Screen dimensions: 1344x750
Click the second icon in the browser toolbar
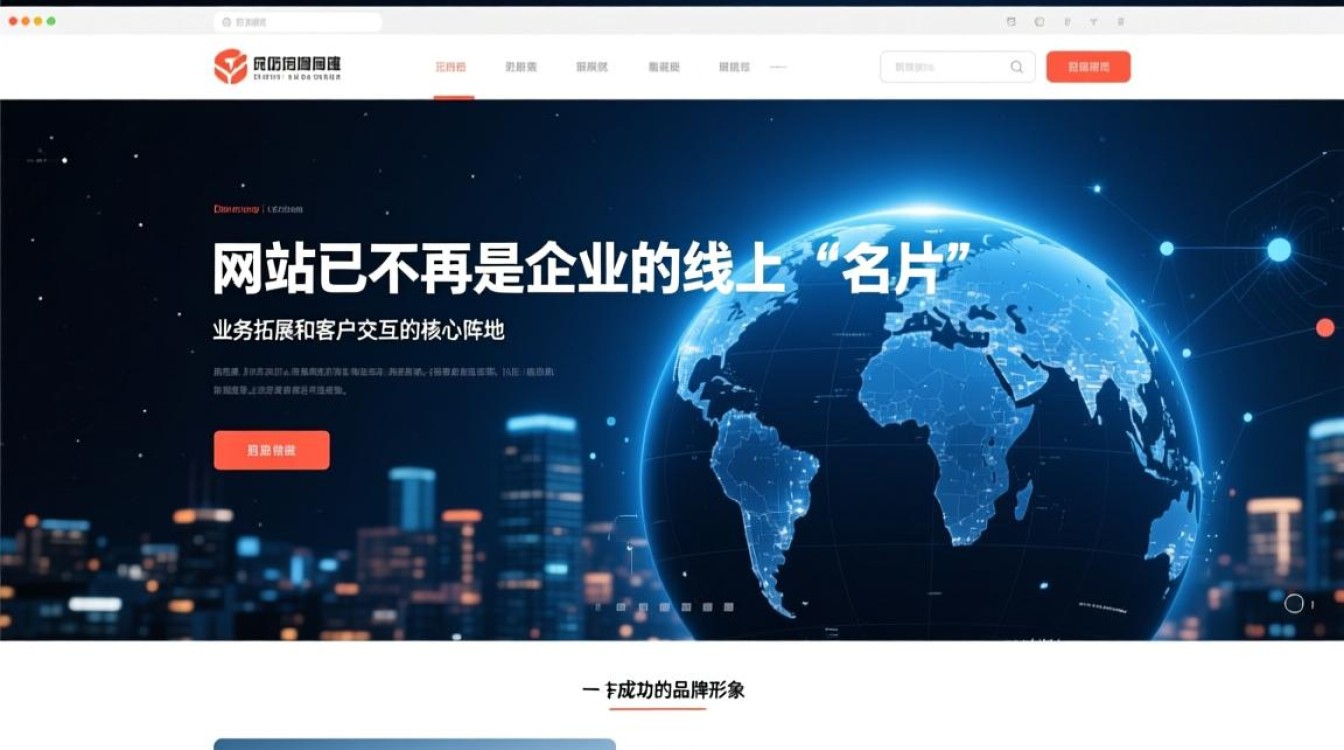click(1039, 21)
